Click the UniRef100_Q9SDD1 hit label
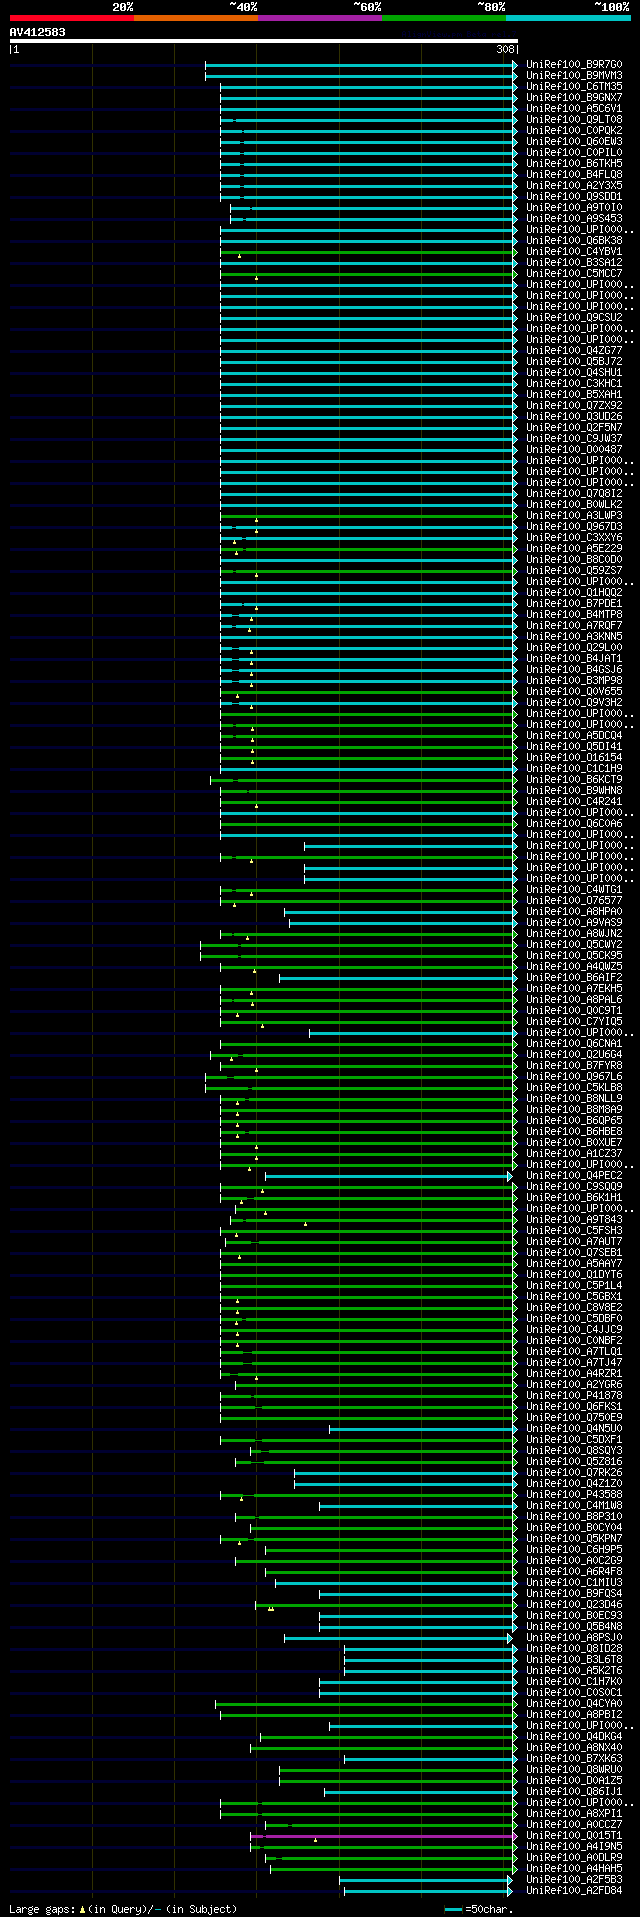The image size is (640, 1917). click(x=574, y=196)
